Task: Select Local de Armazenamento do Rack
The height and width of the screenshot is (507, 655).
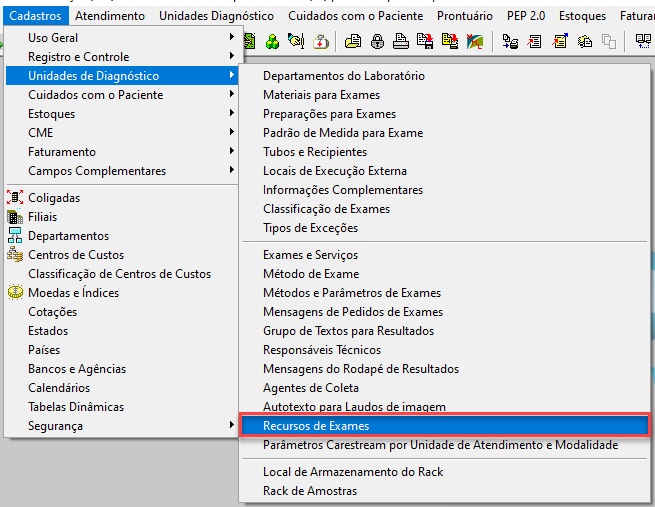Action: [x=445, y=472]
